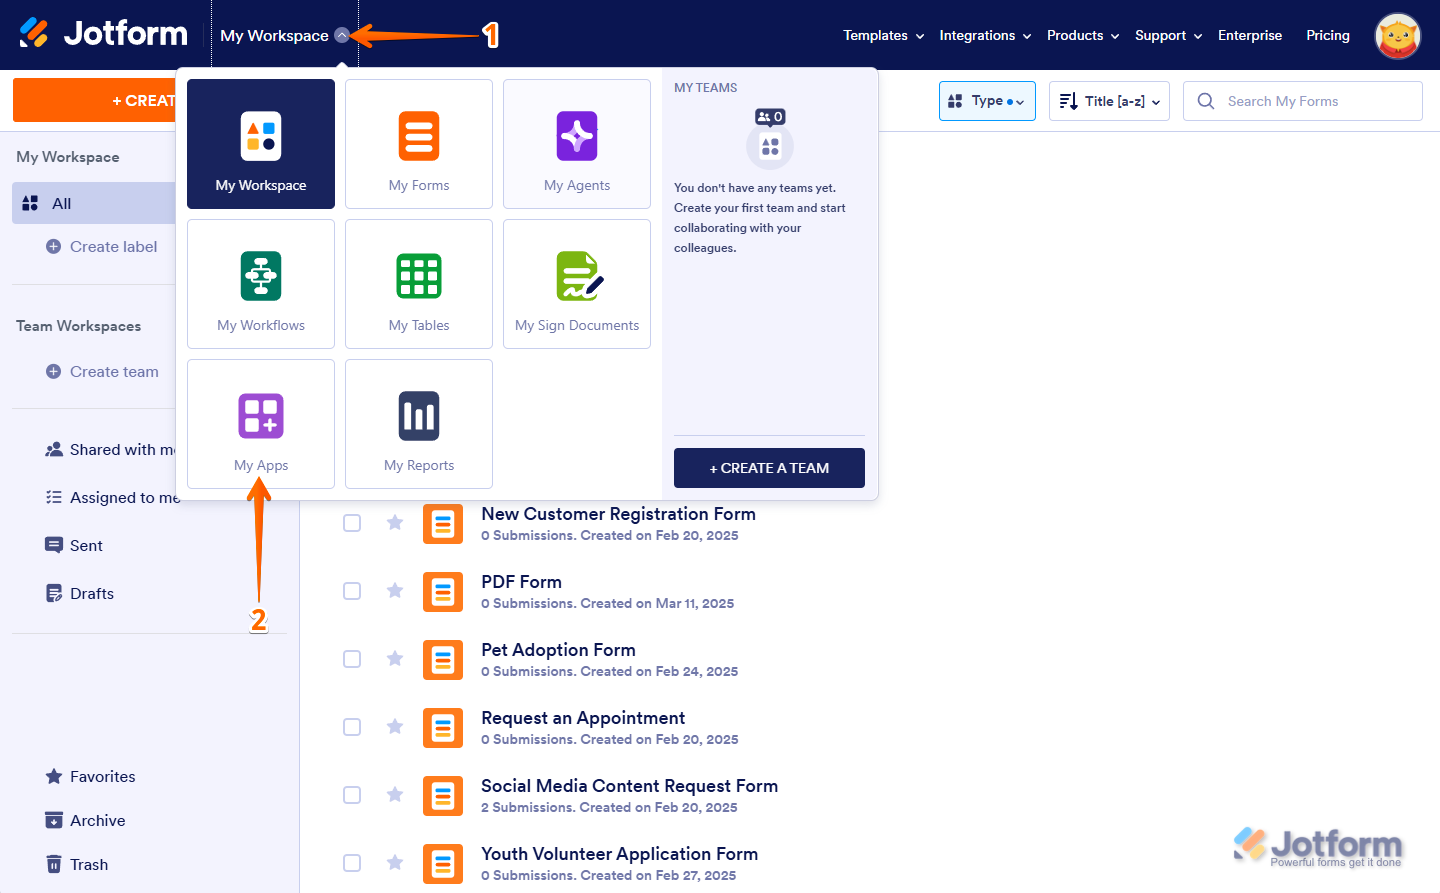
Task: Open the Enterprise page
Action: [x=1250, y=35]
